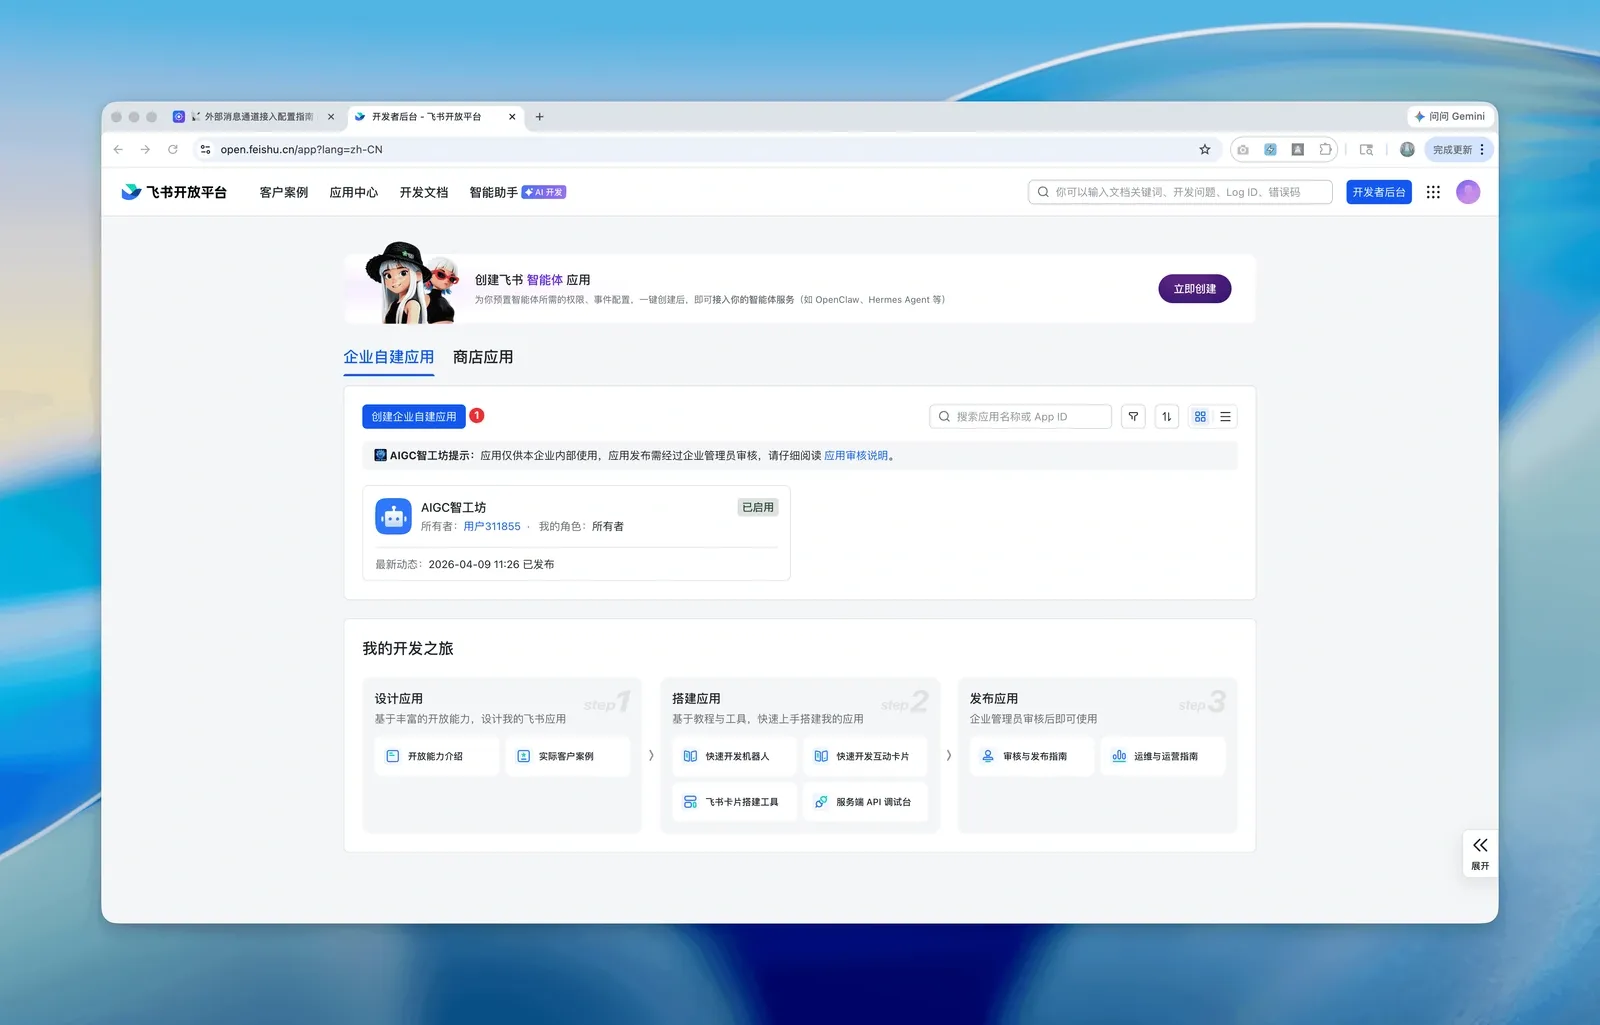Click the 飞书开放平台 logo
This screenshot has width=1600, height=1025.
click(174, 192)
